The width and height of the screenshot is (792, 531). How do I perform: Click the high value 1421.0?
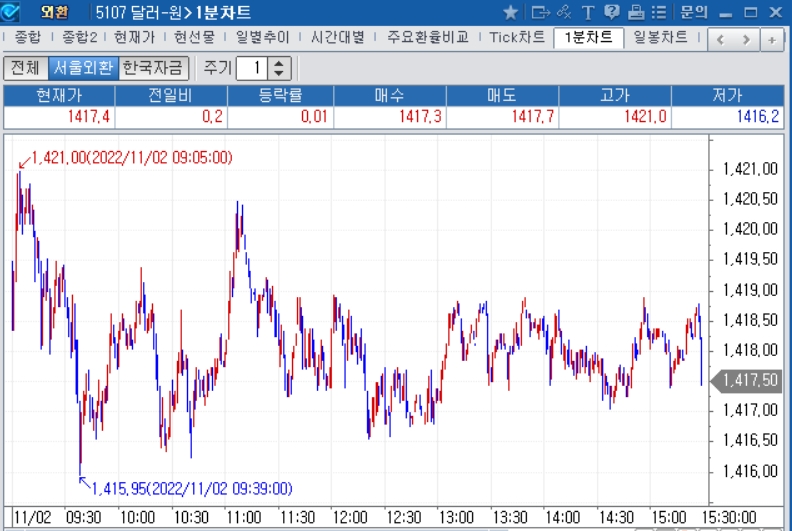tap(646, 117)
